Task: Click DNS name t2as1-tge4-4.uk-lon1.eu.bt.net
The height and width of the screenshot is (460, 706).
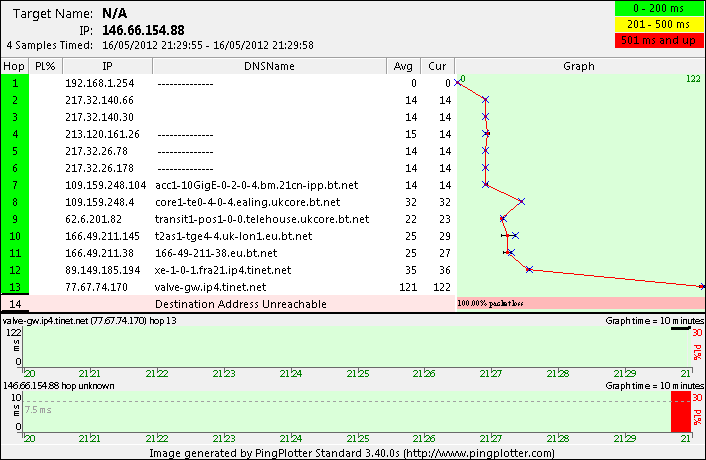Action: 234,236
